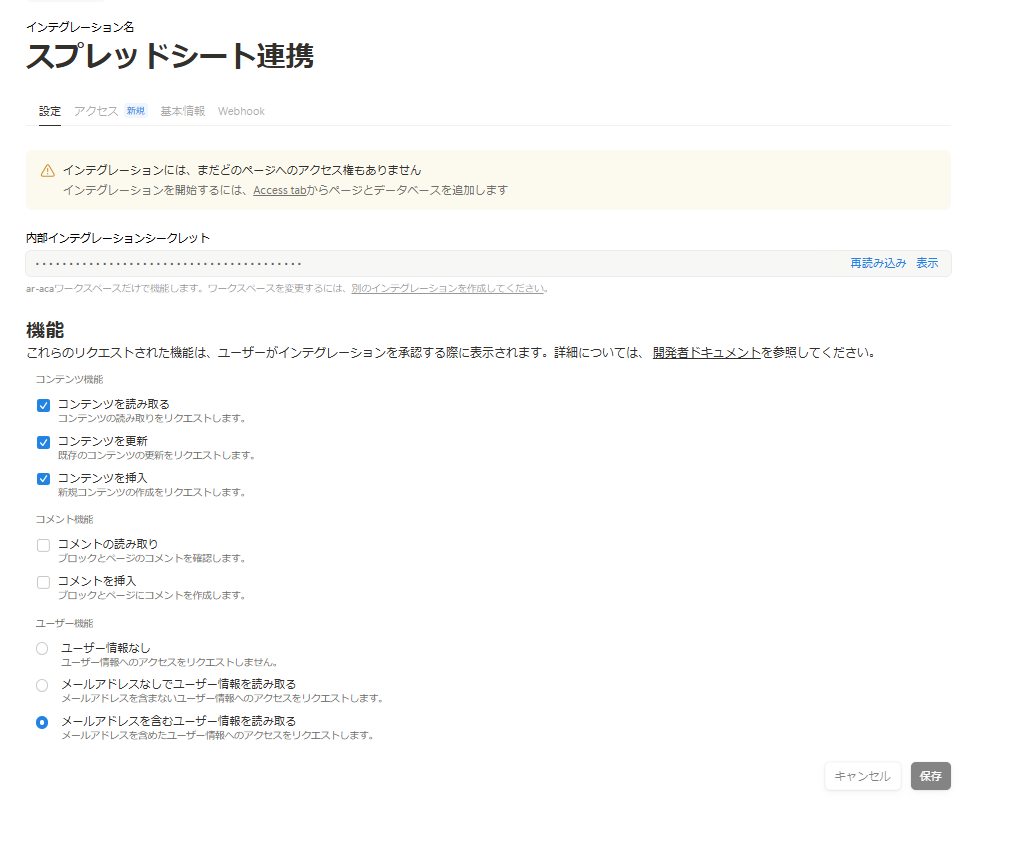Screen dimensions: 1014x843
Task: Select メールアドレスなしでユーザー情報を読み取る radio option
Action: 42,685
